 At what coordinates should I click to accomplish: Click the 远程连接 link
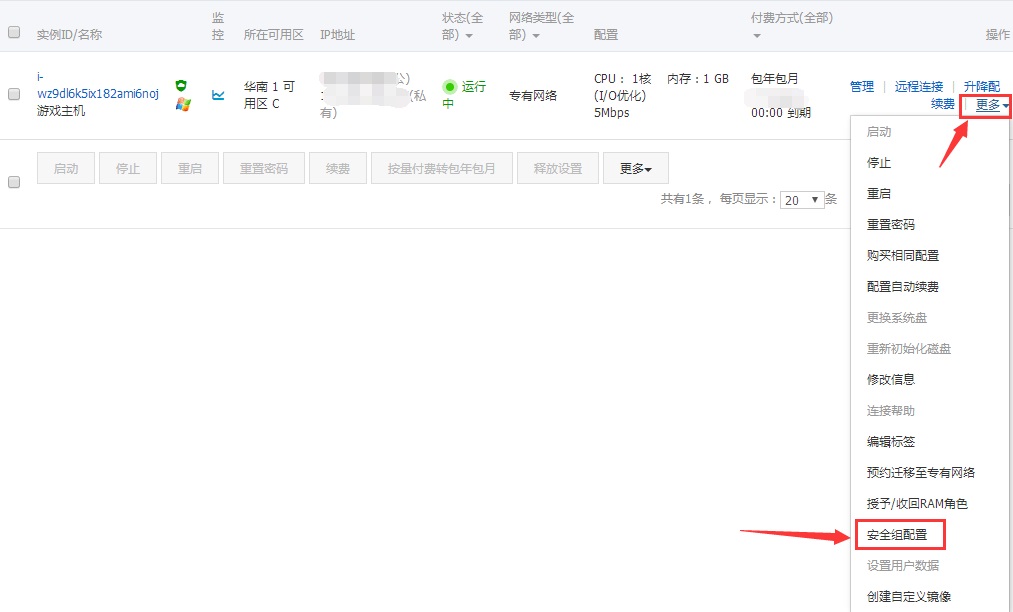[x=919, y=87]
